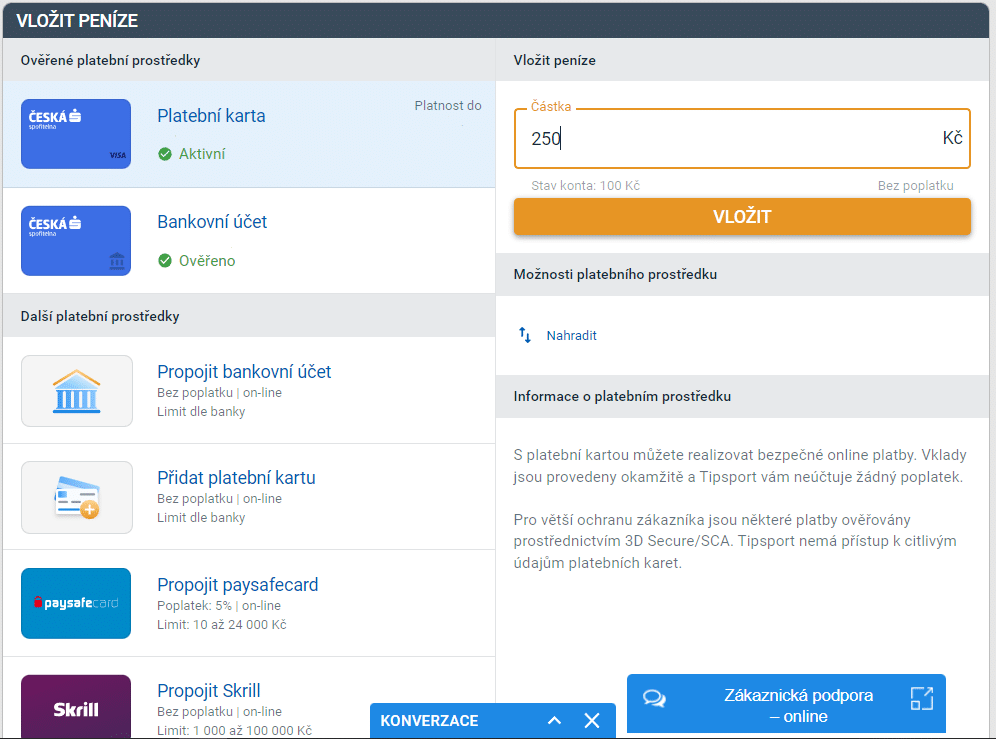Screen dimensions: 996x739
Task: Open Propojit paysafecard option
Action: tap(237, 585)
